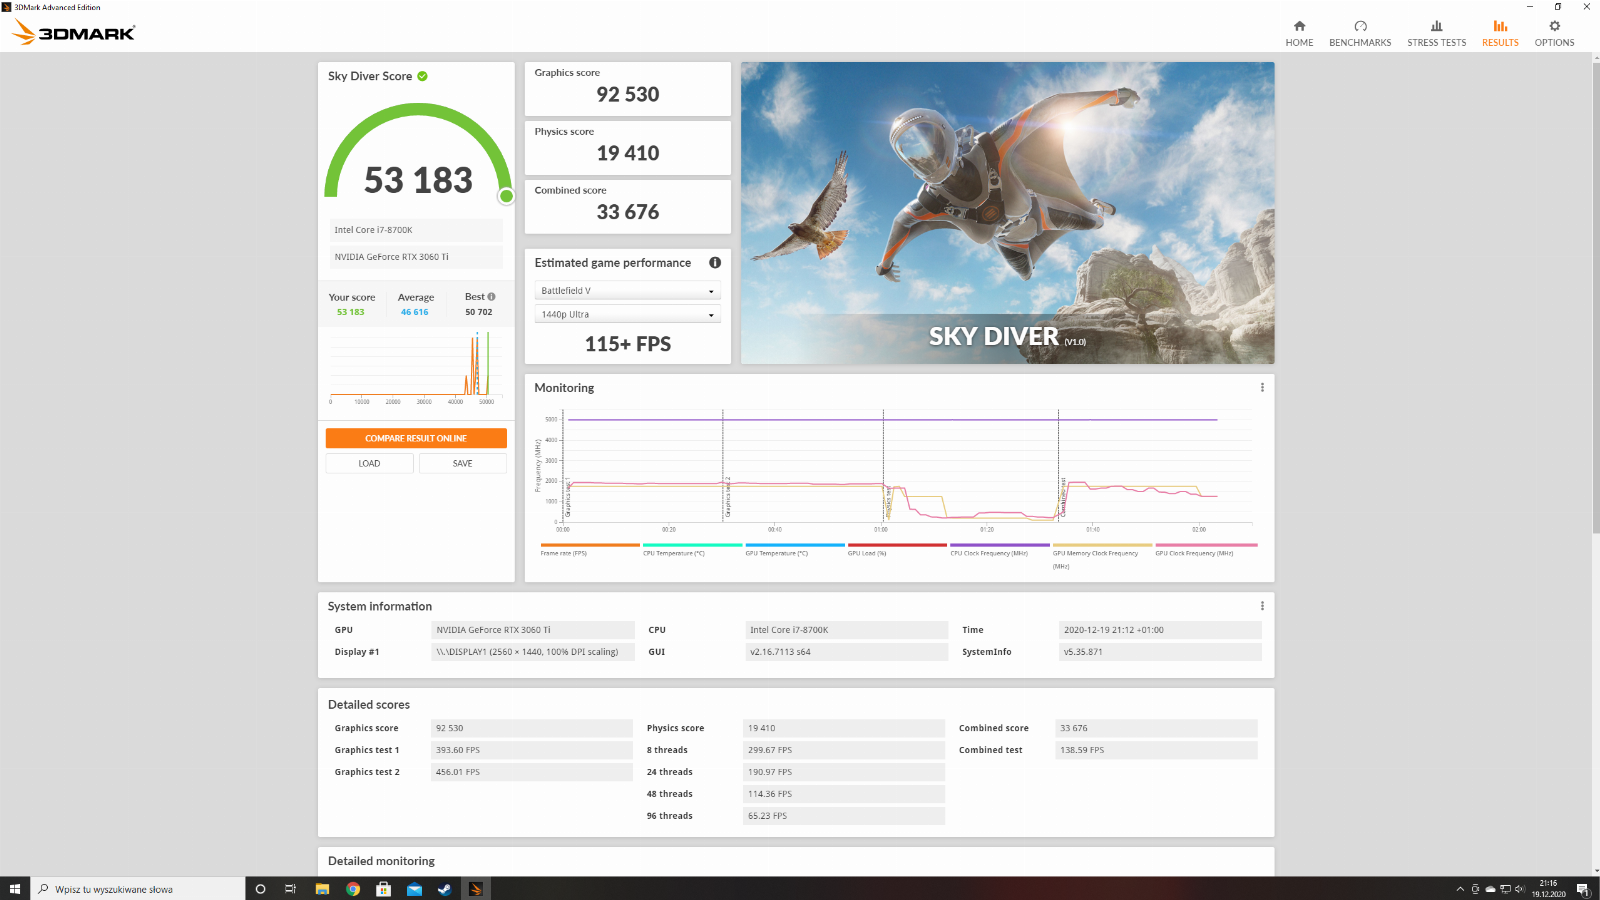1600x900 pixels.
Task: Click the Detailed monitoring heading
Action: [x=381, y=861]
